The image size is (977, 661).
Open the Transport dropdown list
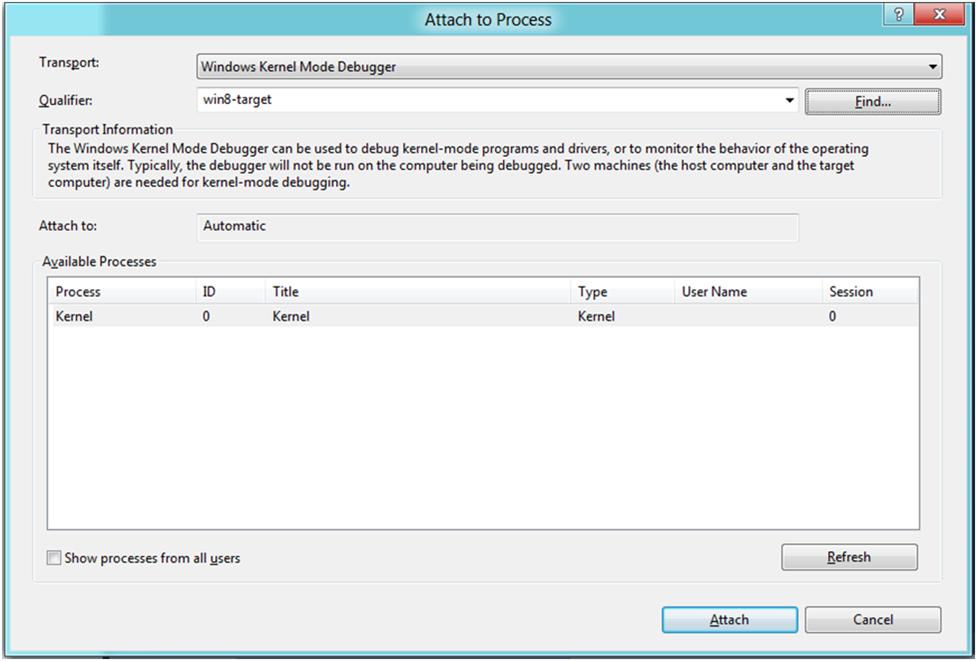pyautogui.click(x=933, y=67)
